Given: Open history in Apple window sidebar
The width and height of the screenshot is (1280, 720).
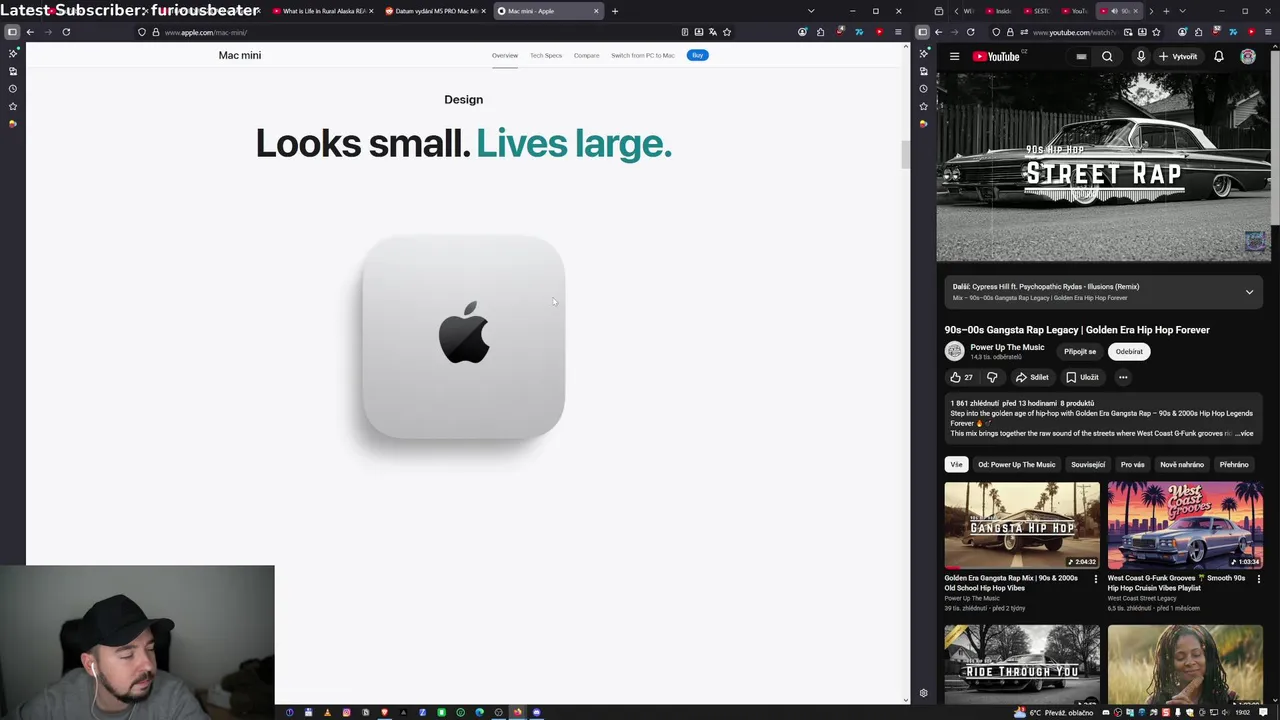Looking at the screenshot, I should point(12,88).
